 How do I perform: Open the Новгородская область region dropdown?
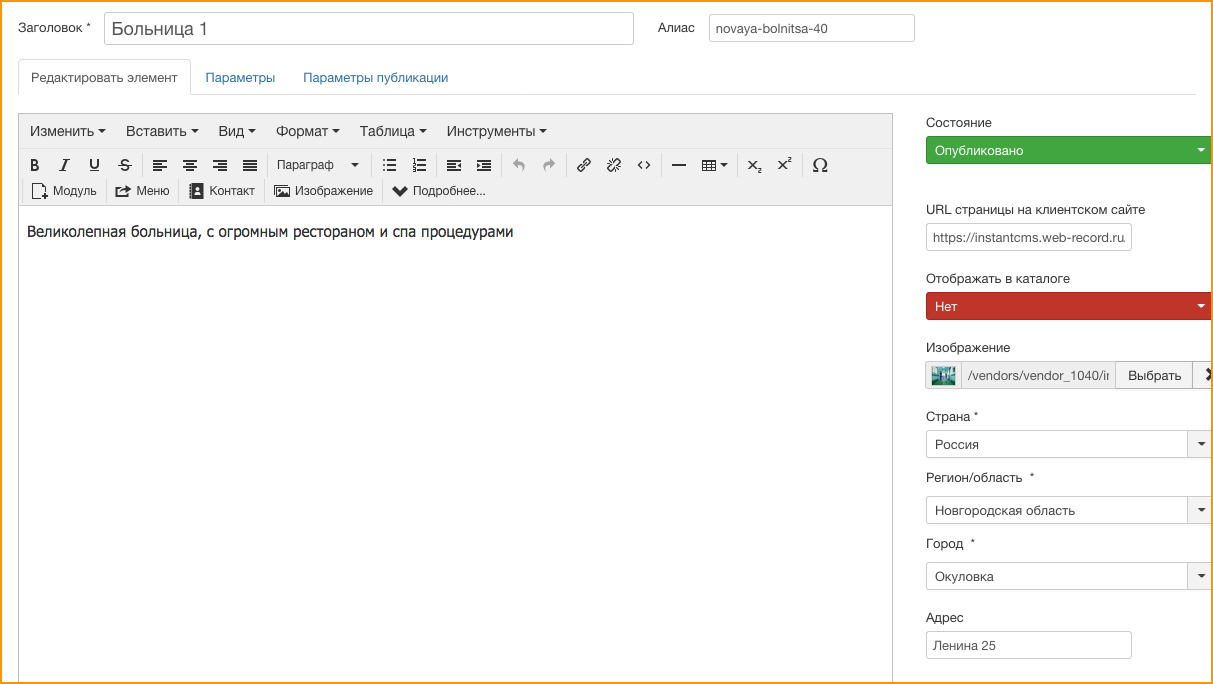(x=1069, y=510)
